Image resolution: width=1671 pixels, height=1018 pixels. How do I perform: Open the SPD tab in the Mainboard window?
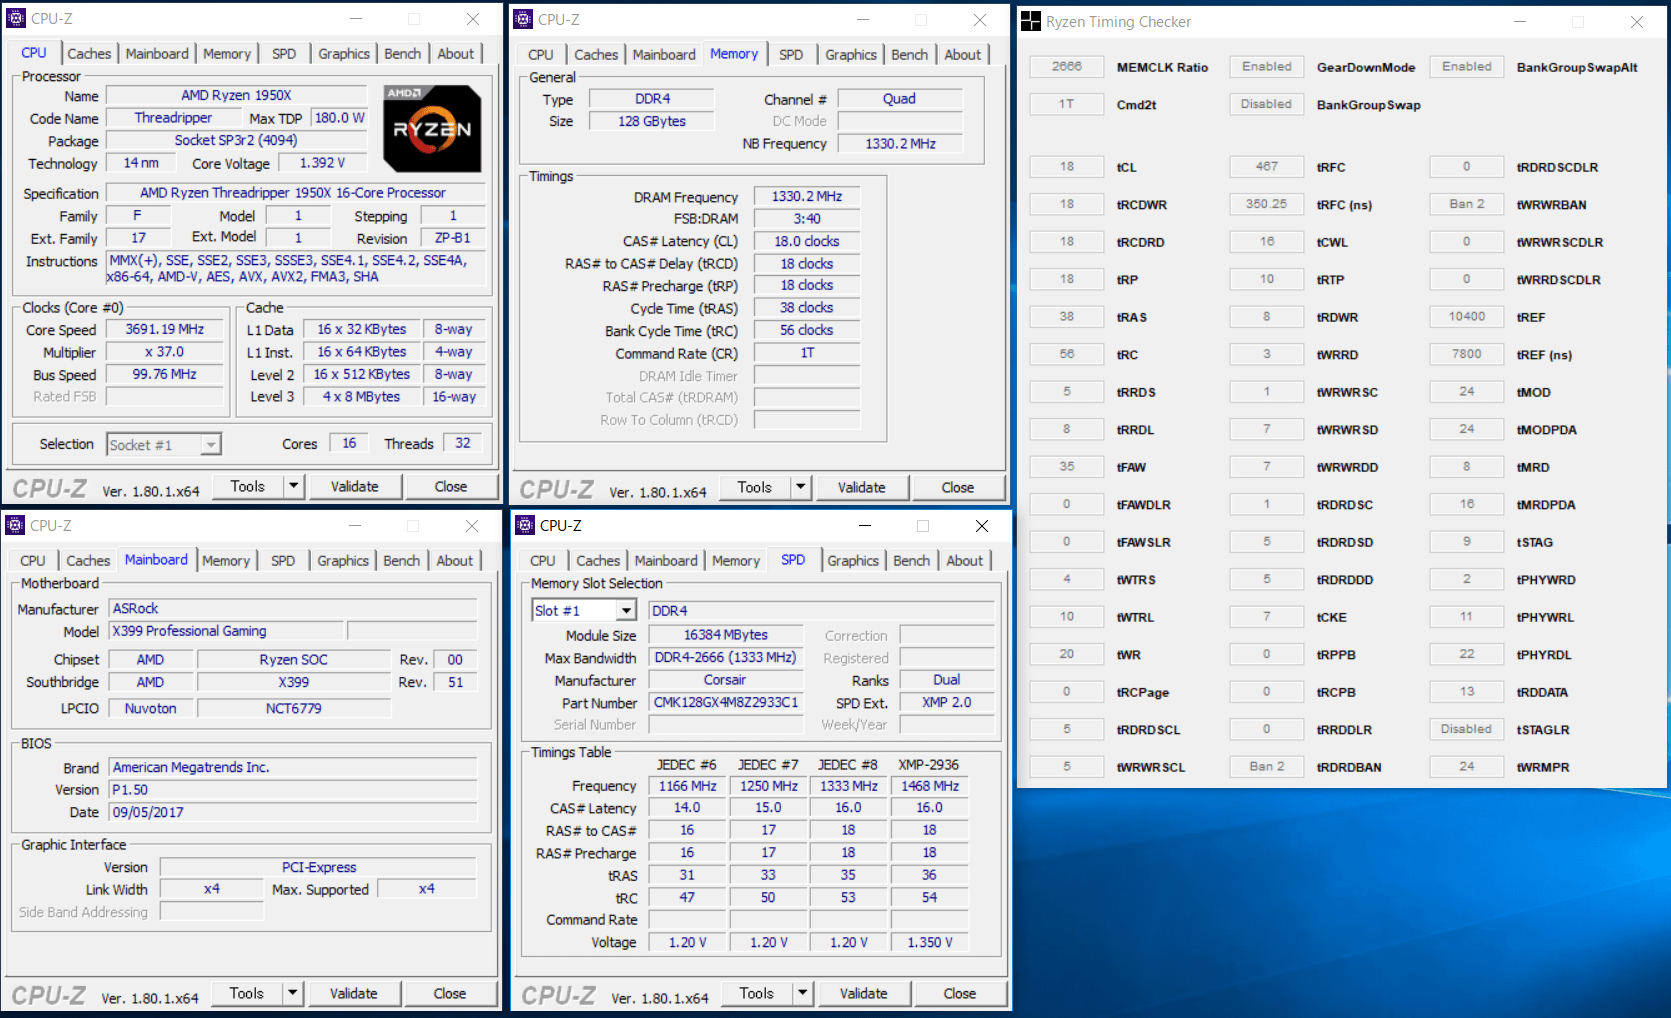pos(283,561)
